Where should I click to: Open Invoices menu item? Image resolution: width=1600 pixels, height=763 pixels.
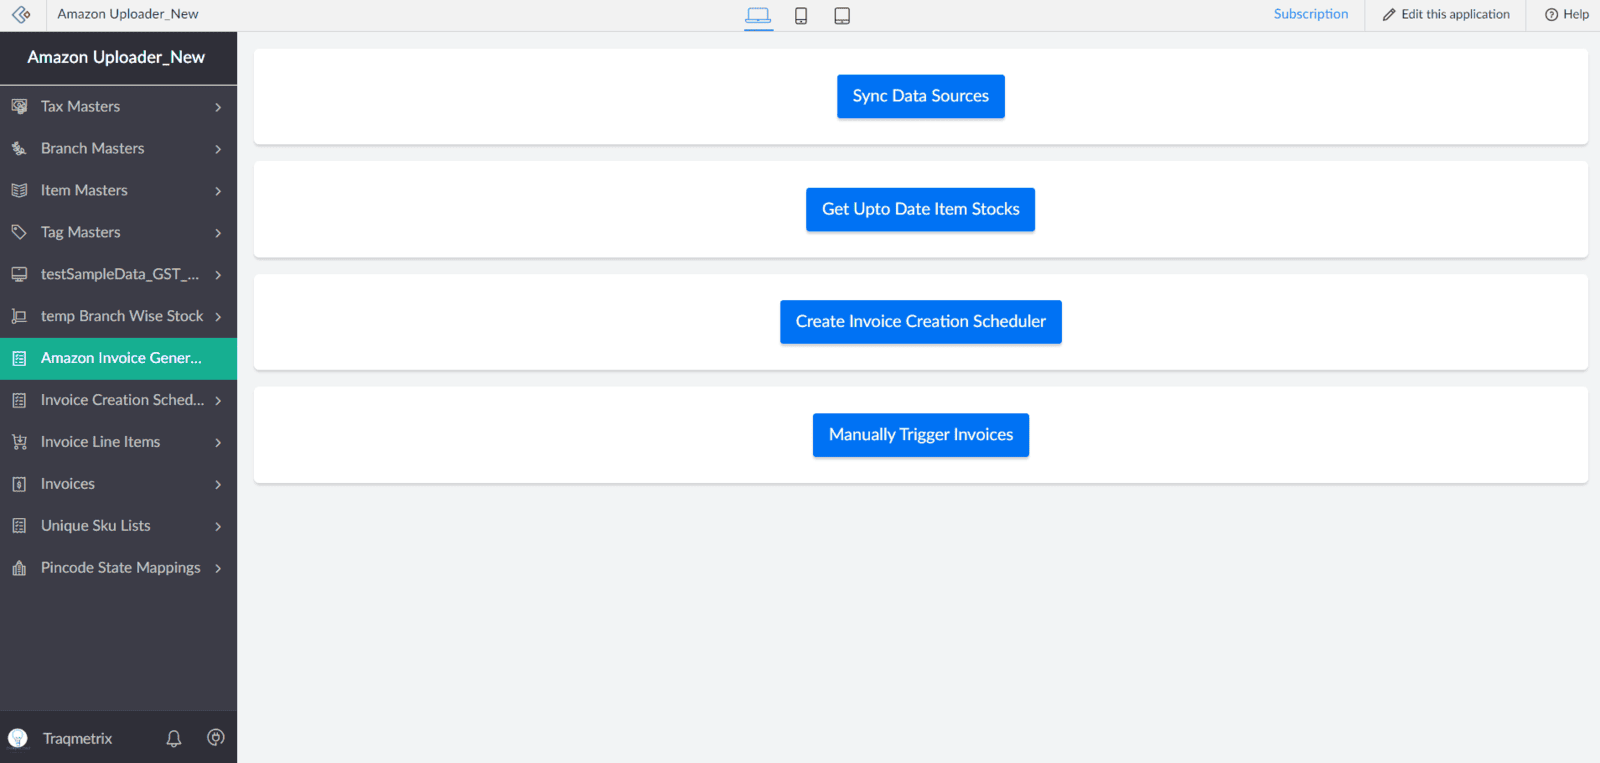tap(118, 484)
